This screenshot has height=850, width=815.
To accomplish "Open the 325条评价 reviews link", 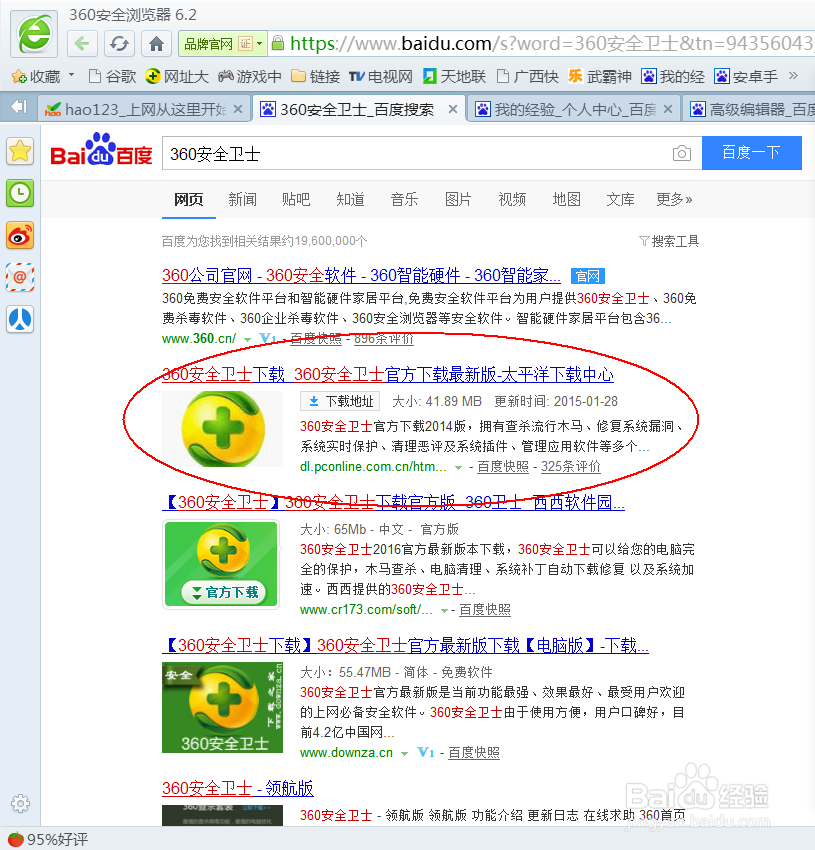I will [571, 466].
